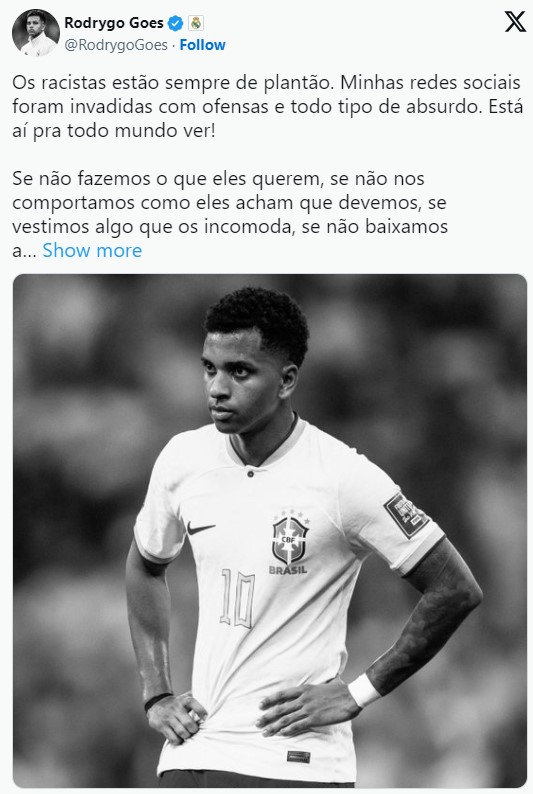The width and height of the screenshot is (533, 794).
Task: Open the black-and-white player photo
Action: tap(270, 531)
